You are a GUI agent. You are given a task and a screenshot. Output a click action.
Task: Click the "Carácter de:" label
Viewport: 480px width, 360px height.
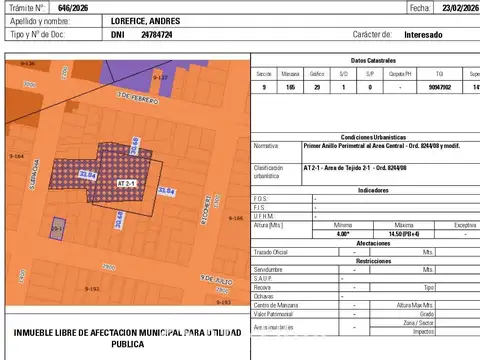[372, 34]
